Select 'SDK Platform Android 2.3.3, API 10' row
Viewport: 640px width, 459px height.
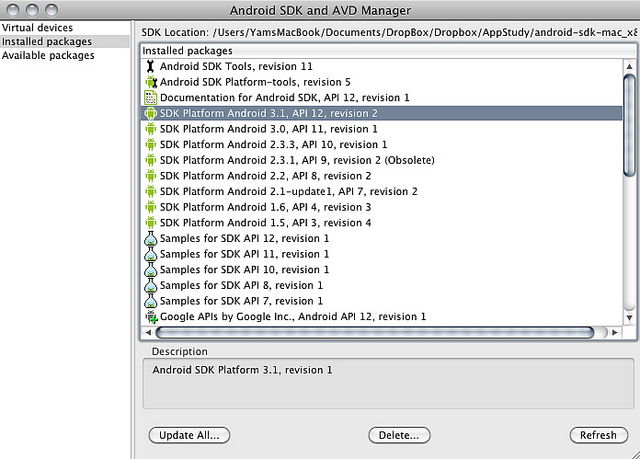coord(382,144)
